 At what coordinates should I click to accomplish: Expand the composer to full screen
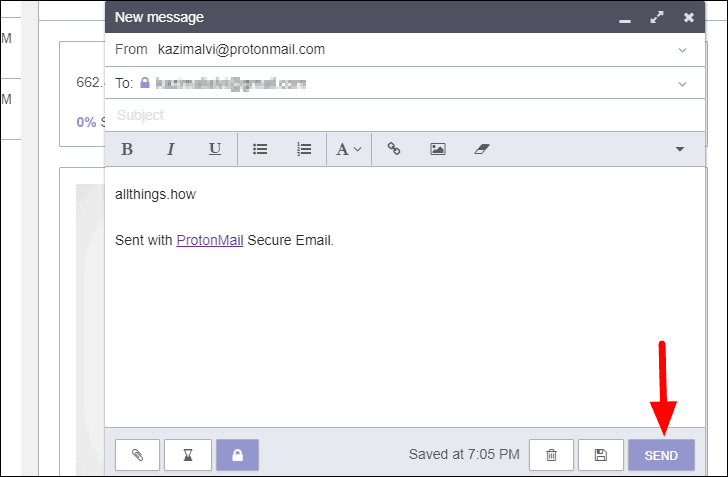(656, 18)
